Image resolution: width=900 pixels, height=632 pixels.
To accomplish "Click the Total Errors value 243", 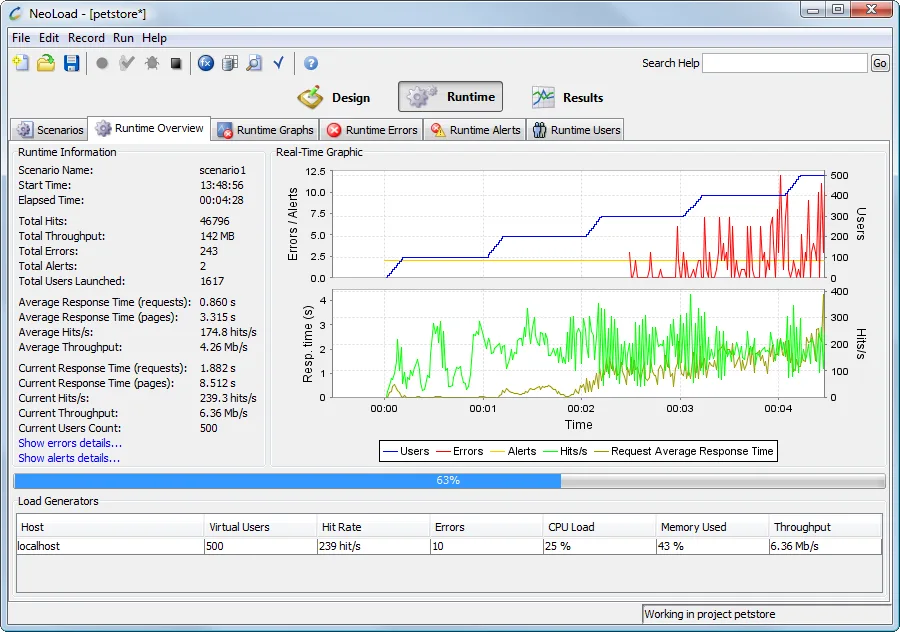I will (x=209, y=251).
